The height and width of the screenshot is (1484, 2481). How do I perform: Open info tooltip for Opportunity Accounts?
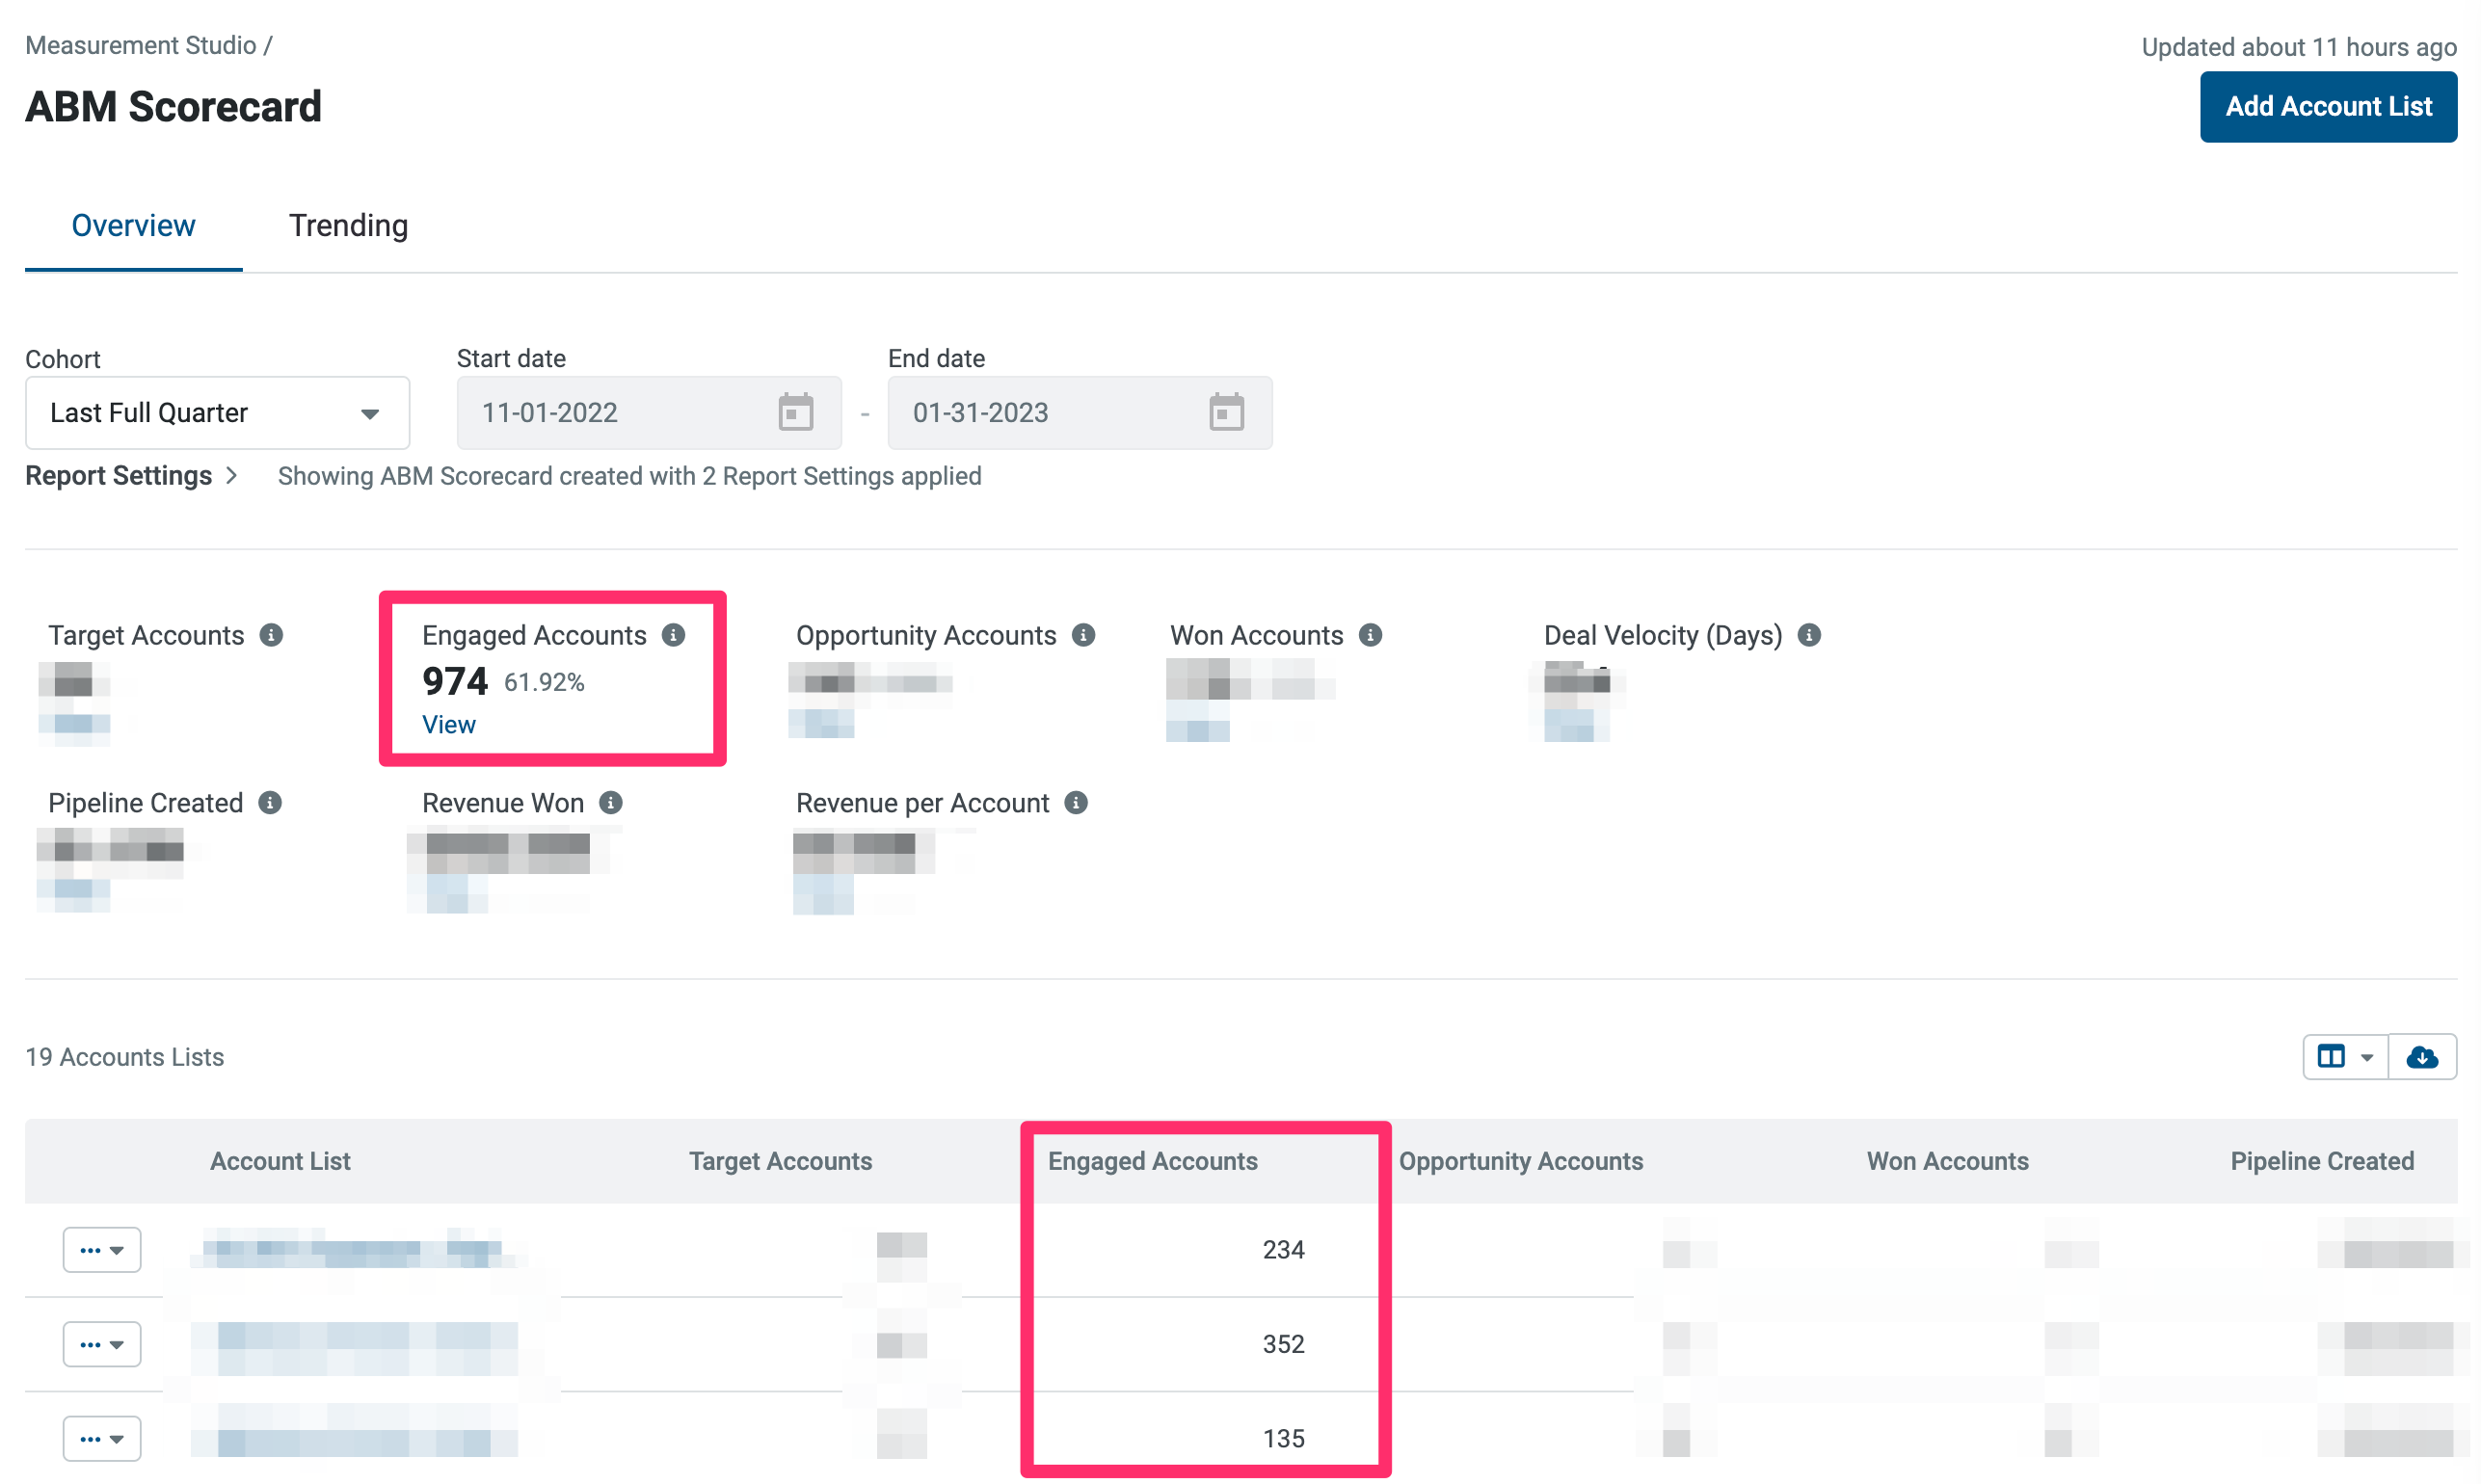1084,635
